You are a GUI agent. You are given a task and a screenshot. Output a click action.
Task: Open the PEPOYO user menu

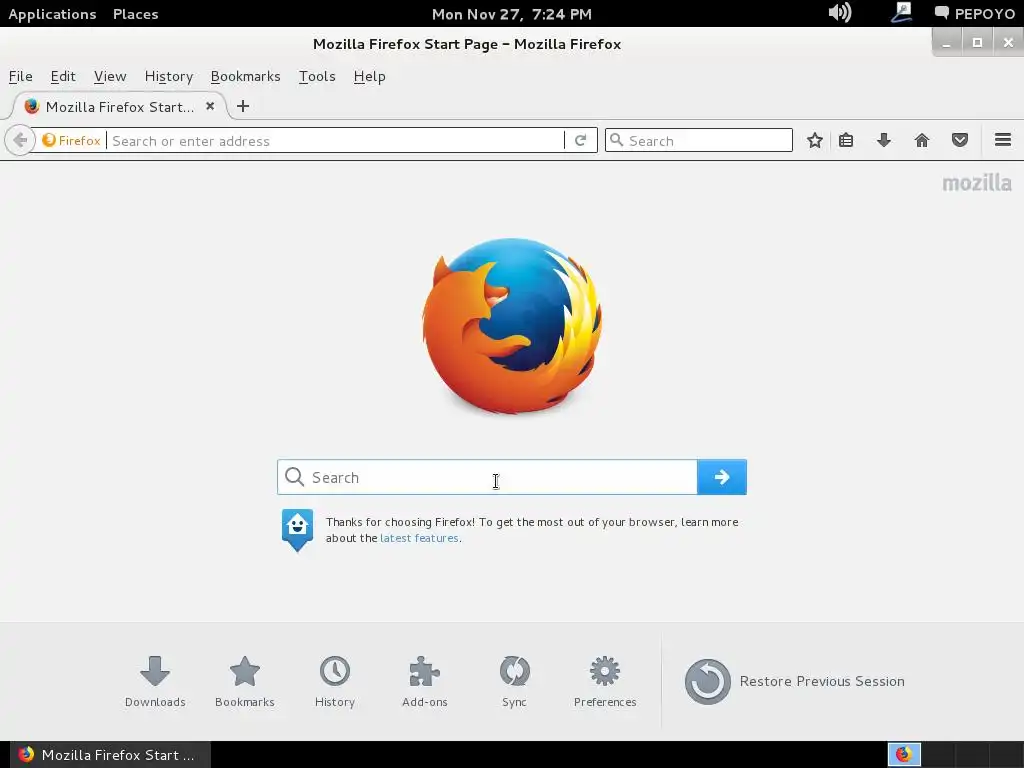(x=975, y=14)
